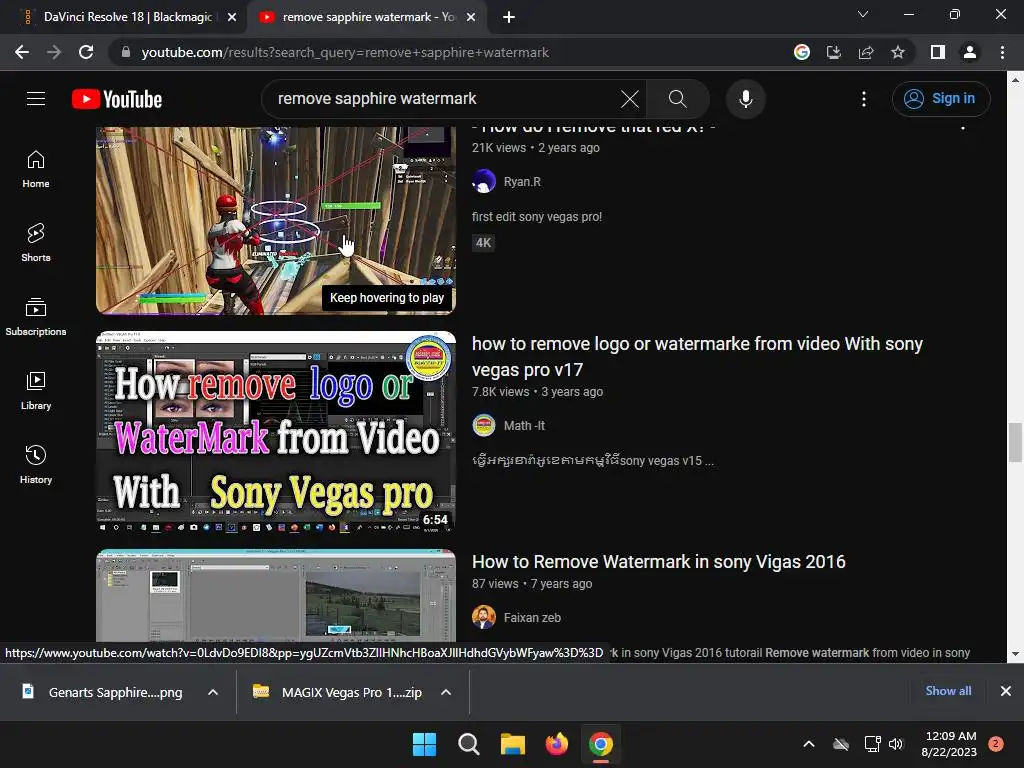
Task: Open the volume control in system tray
Action: (896, 744)
